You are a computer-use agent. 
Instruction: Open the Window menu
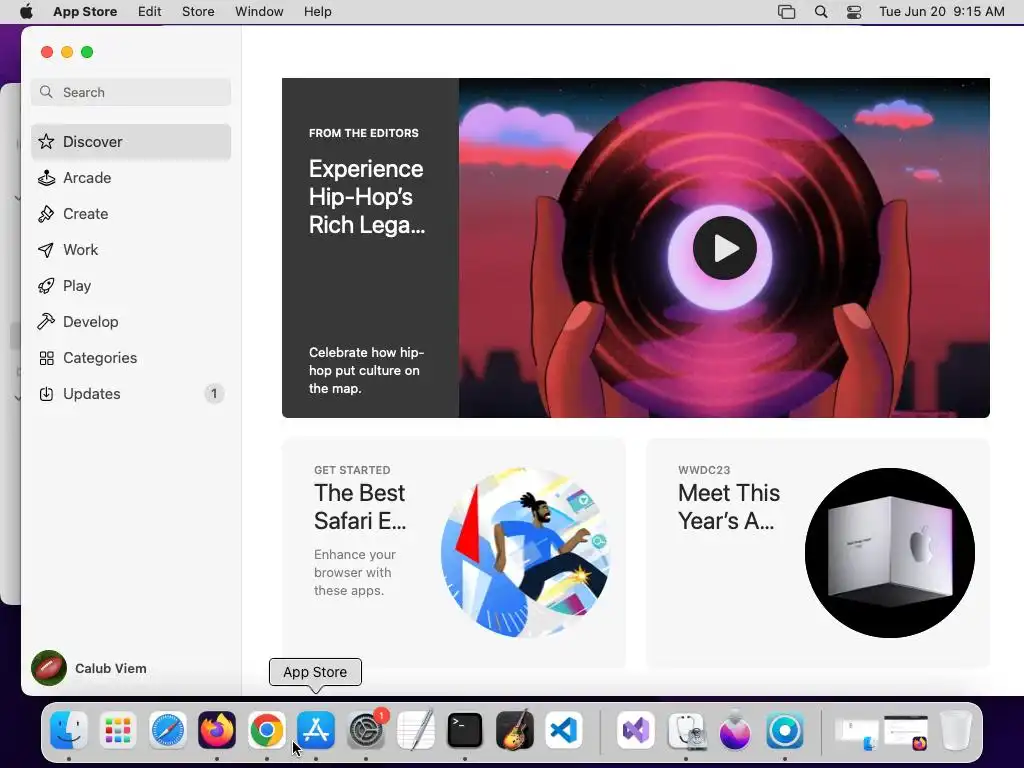(x=259, y=12)
